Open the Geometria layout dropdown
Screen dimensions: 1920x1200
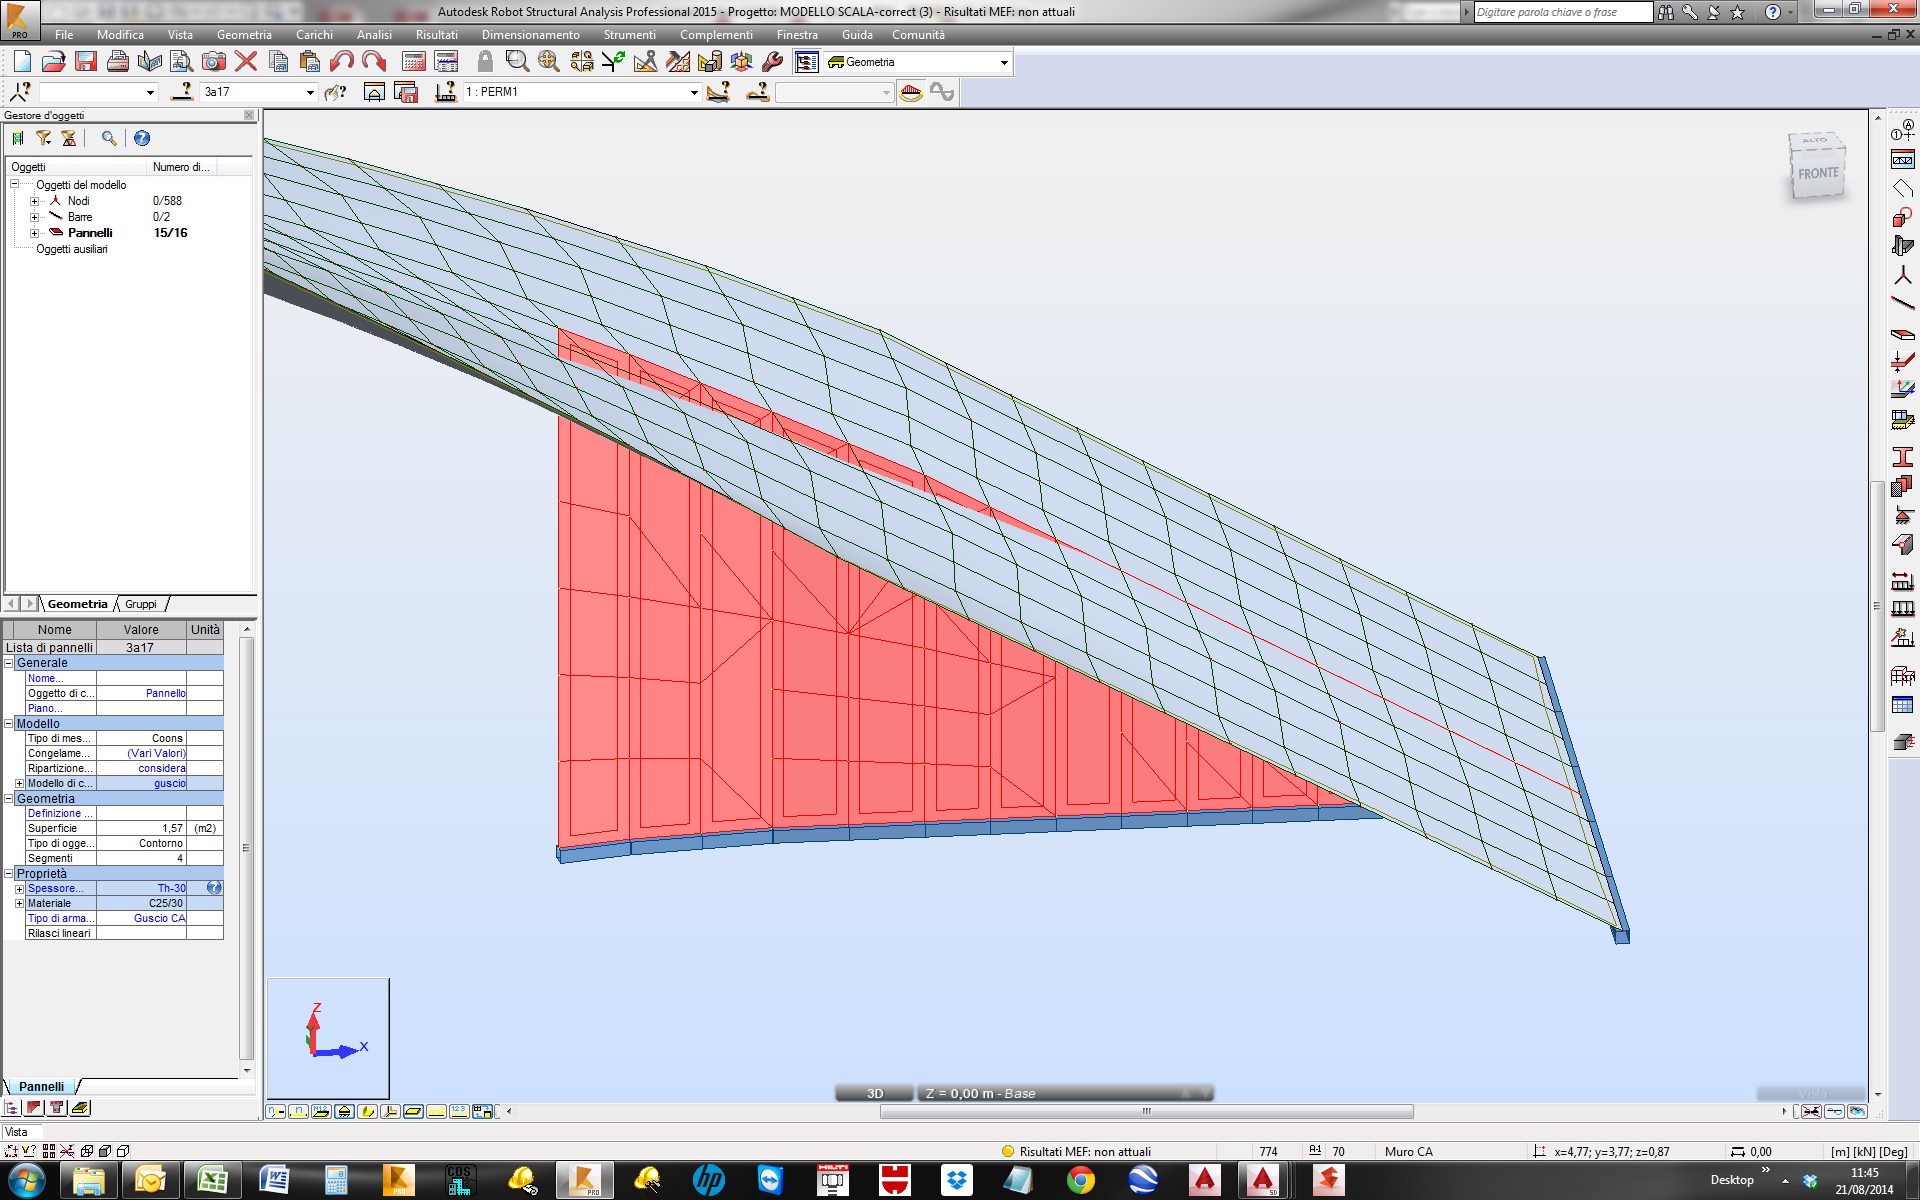[x=1004, y=63]
